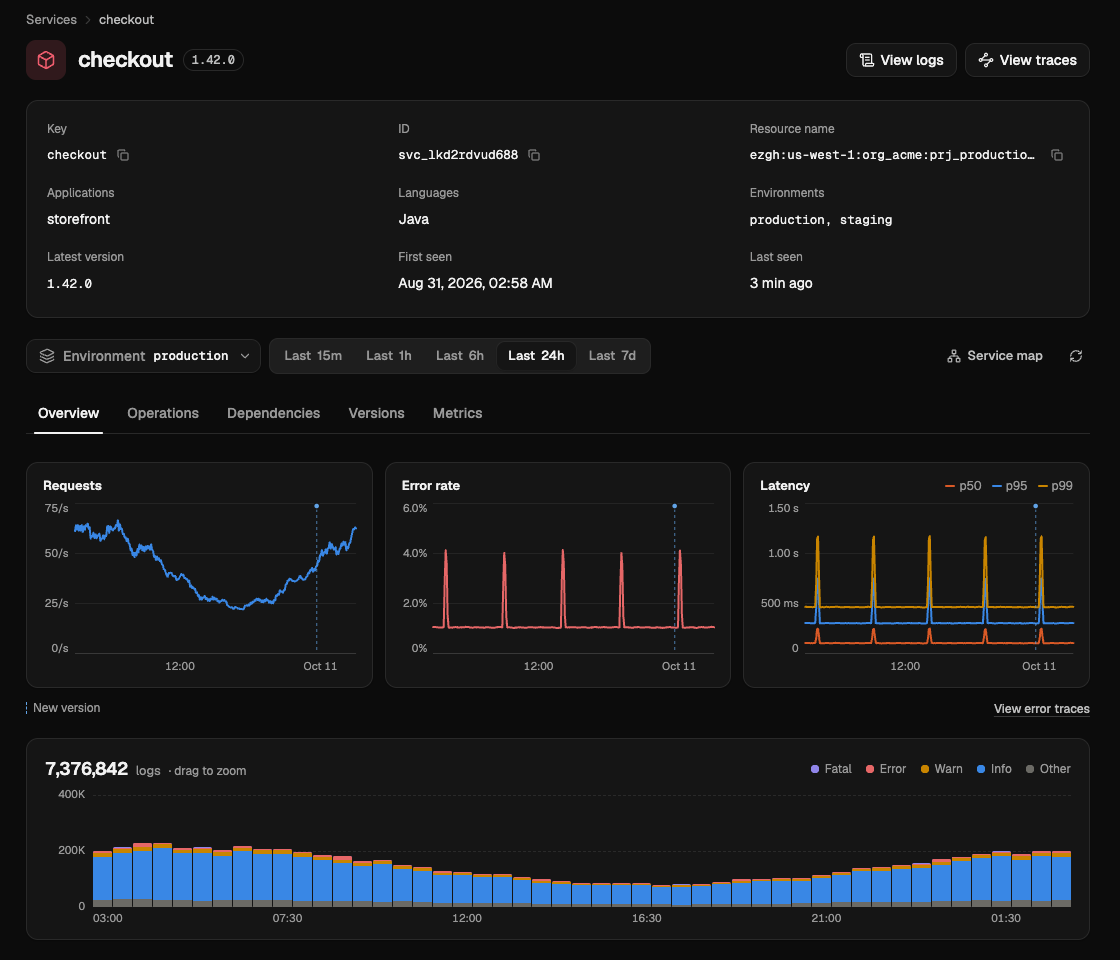Click the production, staging environments value
The width and height of the screenshot is (1120, 960).
[x=821, y=220]
